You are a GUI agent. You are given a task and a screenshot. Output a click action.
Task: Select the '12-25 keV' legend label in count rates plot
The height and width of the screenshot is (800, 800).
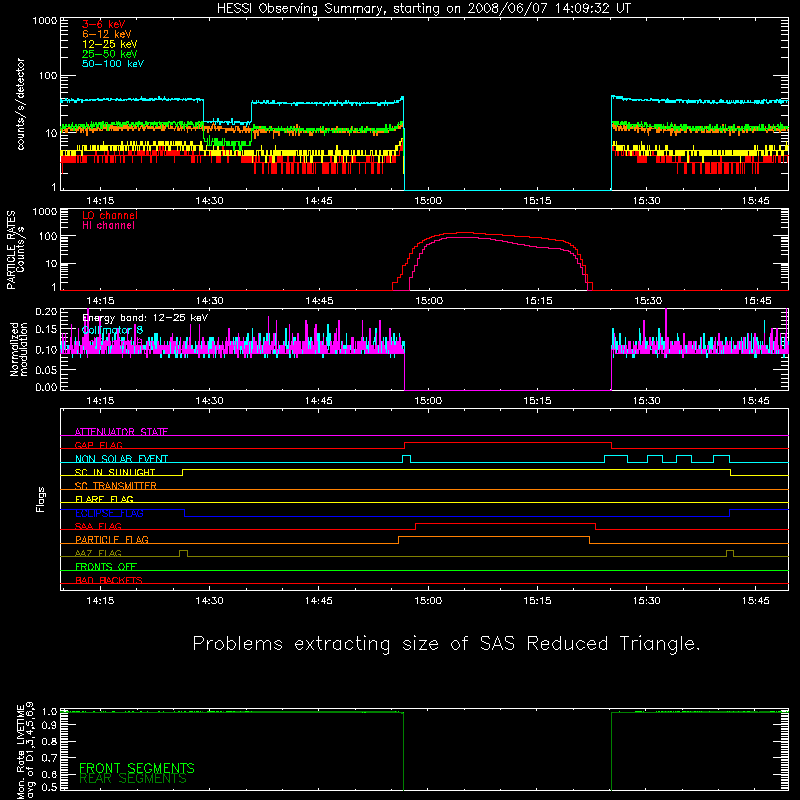click(x=110, y=44)
